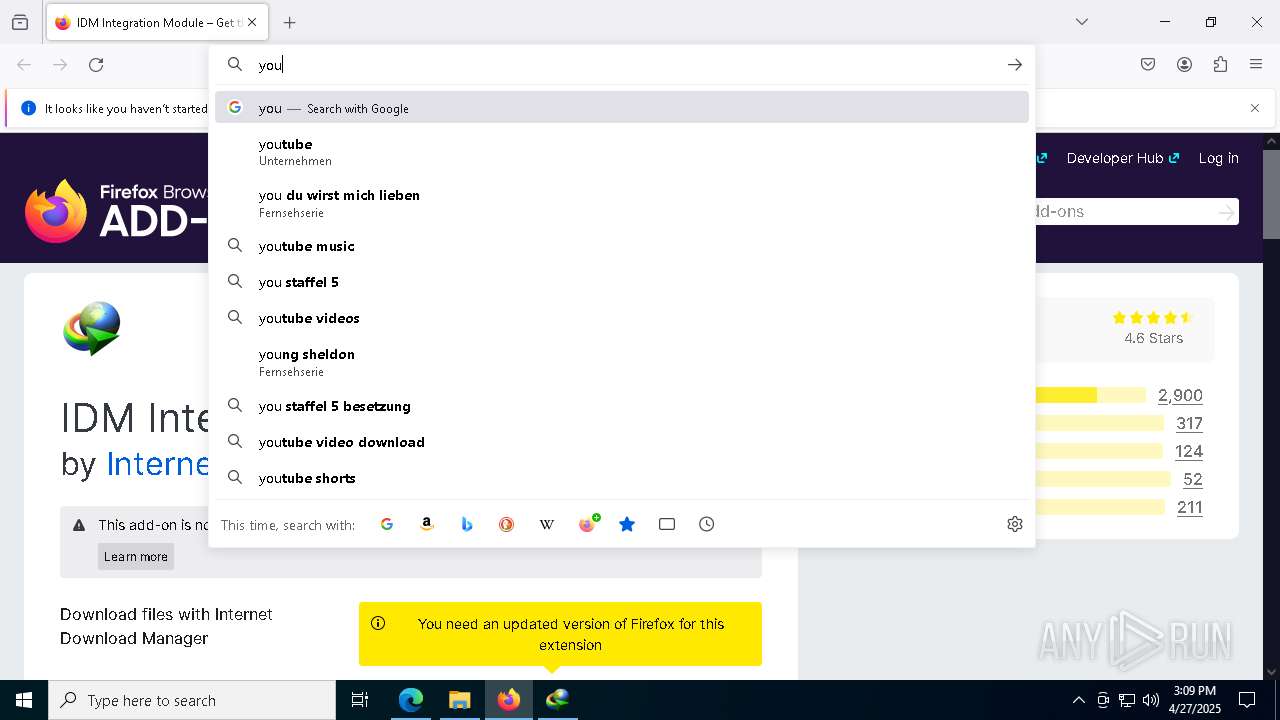1280x720 pixels.
Task: Open the 52 two-star reviews link
Action: click(x=1192, y=479)
